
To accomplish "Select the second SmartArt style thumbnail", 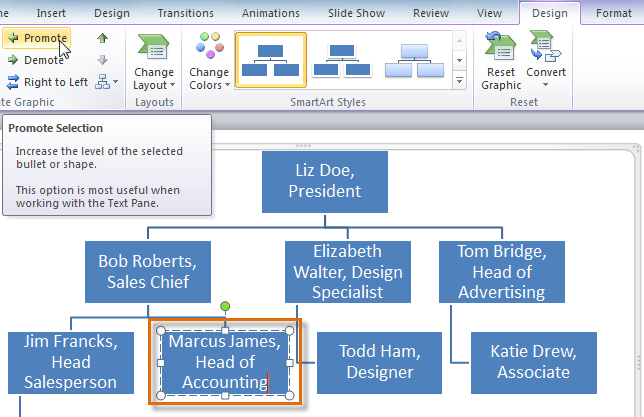I will tap(341, 59).
